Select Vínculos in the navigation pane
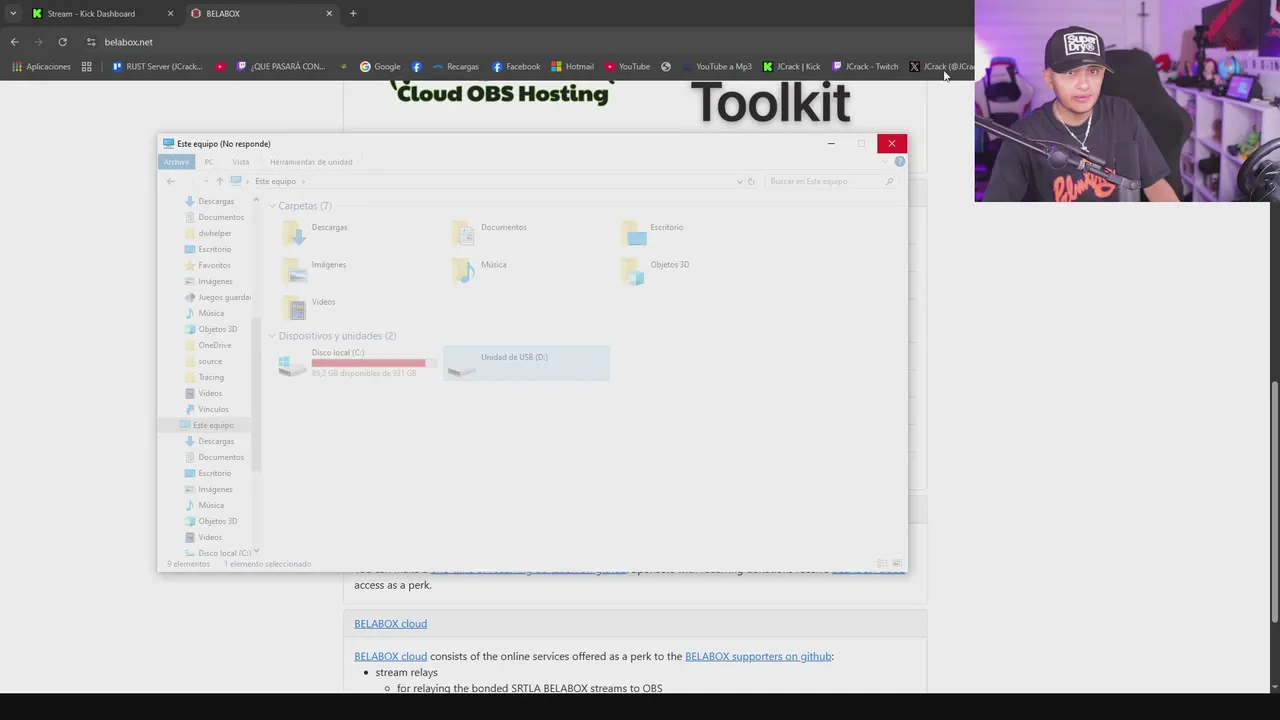 tap(213, 409)
